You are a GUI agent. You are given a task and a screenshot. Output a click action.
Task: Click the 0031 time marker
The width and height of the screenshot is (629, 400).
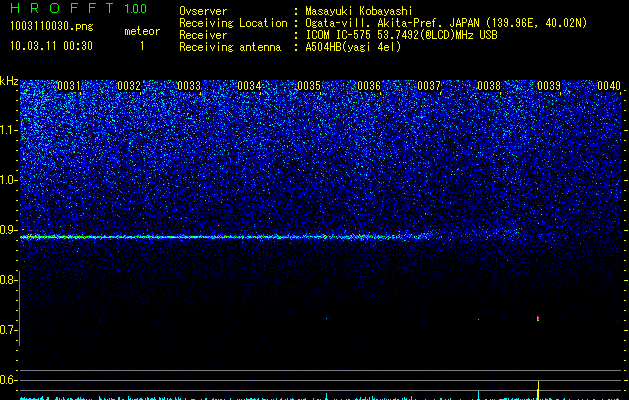[x=69, y=86]
